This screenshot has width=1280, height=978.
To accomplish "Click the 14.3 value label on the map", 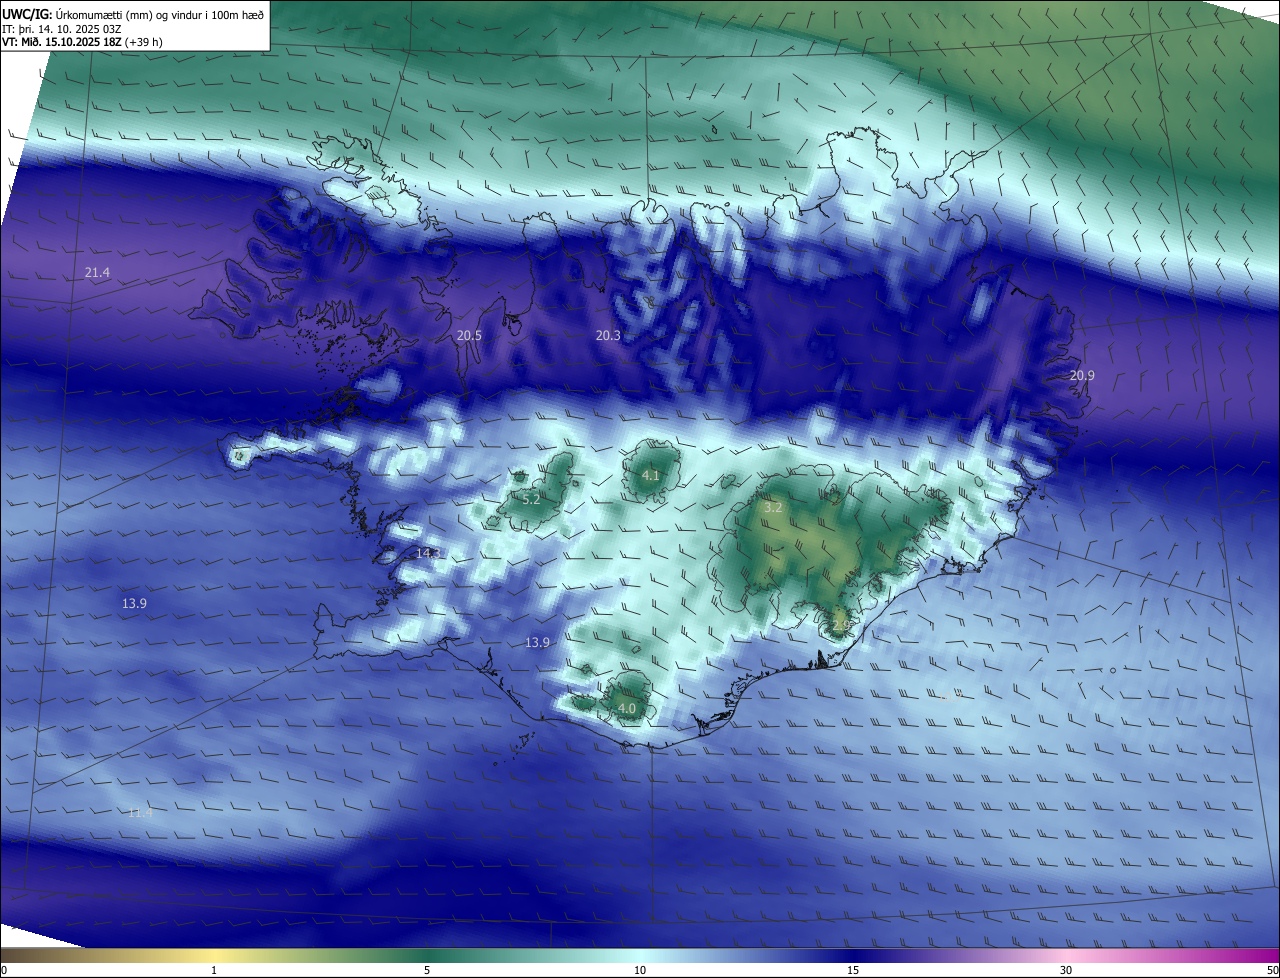I will pos(428,553).
